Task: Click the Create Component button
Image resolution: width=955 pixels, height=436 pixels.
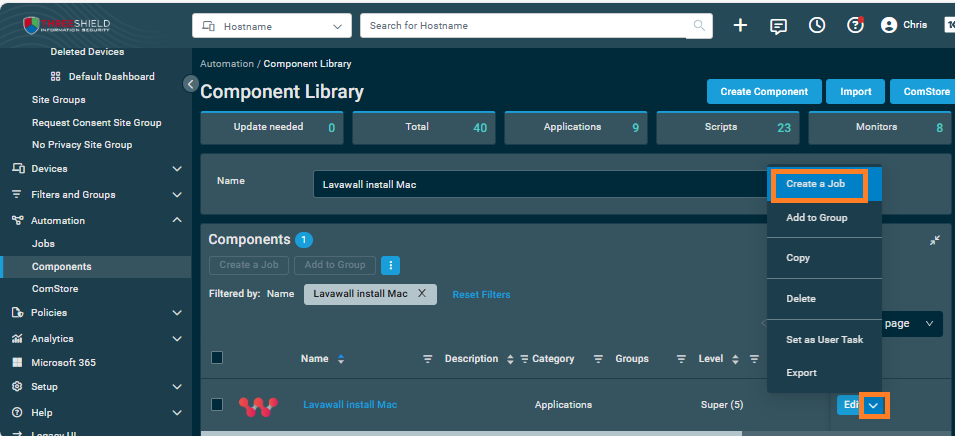Action: [x=764, y=91]
